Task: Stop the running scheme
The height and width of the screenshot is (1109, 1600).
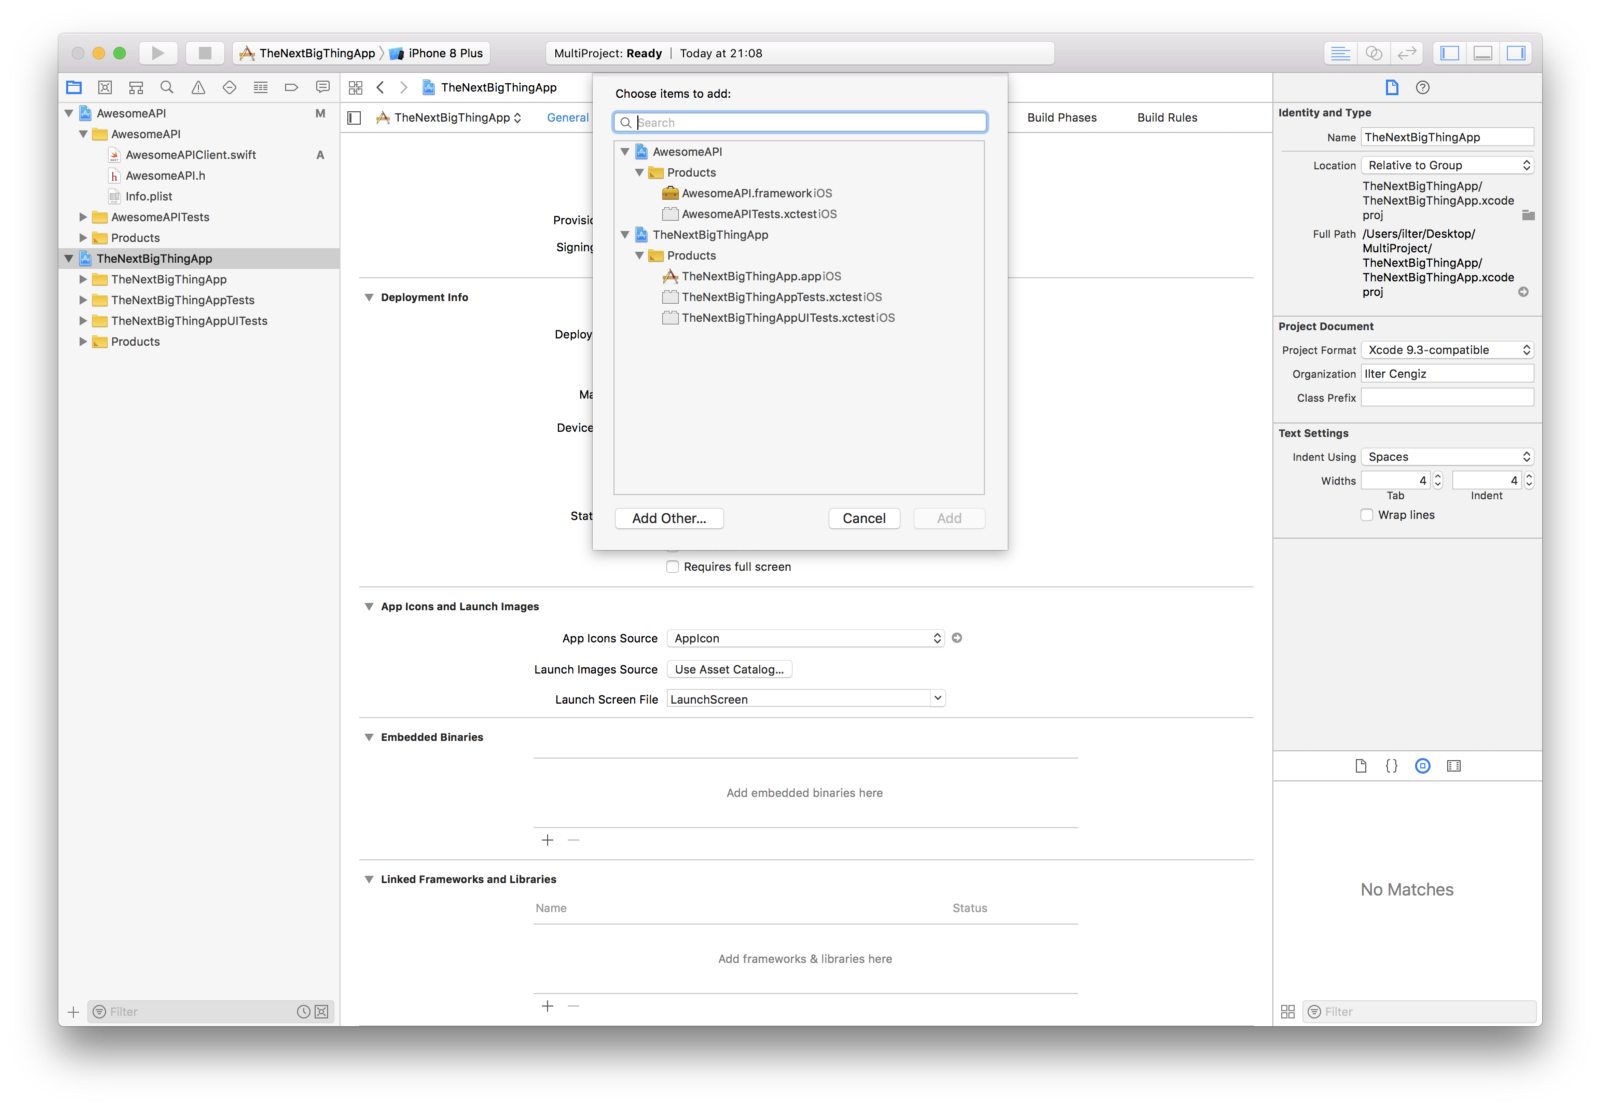Action: pos(204,53)
